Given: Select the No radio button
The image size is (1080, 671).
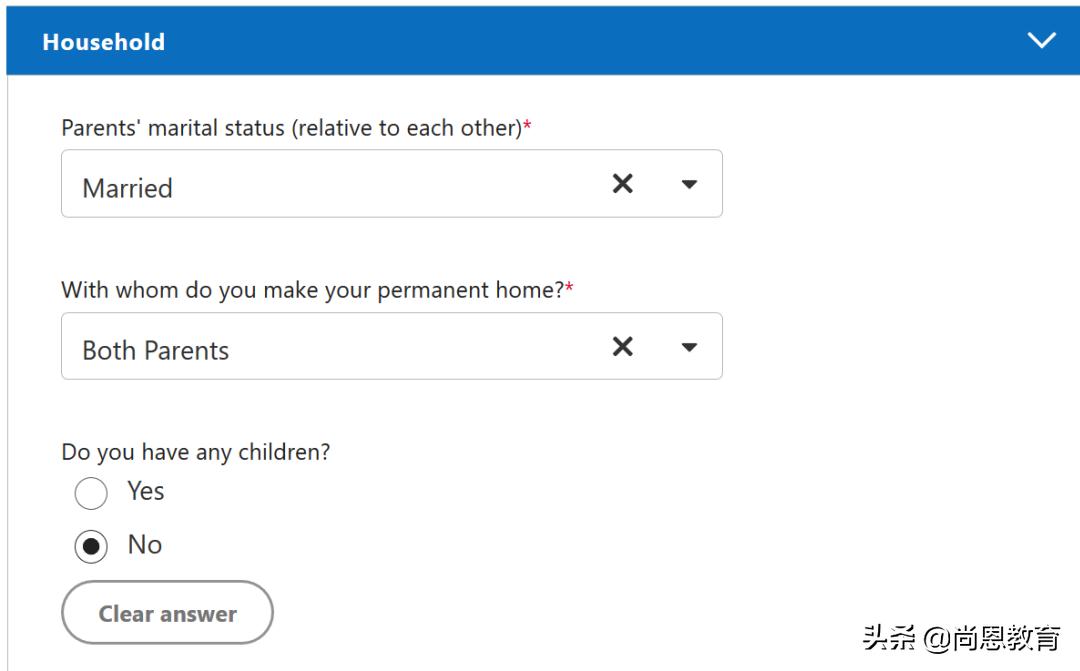Looking at the screenshot, I should point(91,546).
